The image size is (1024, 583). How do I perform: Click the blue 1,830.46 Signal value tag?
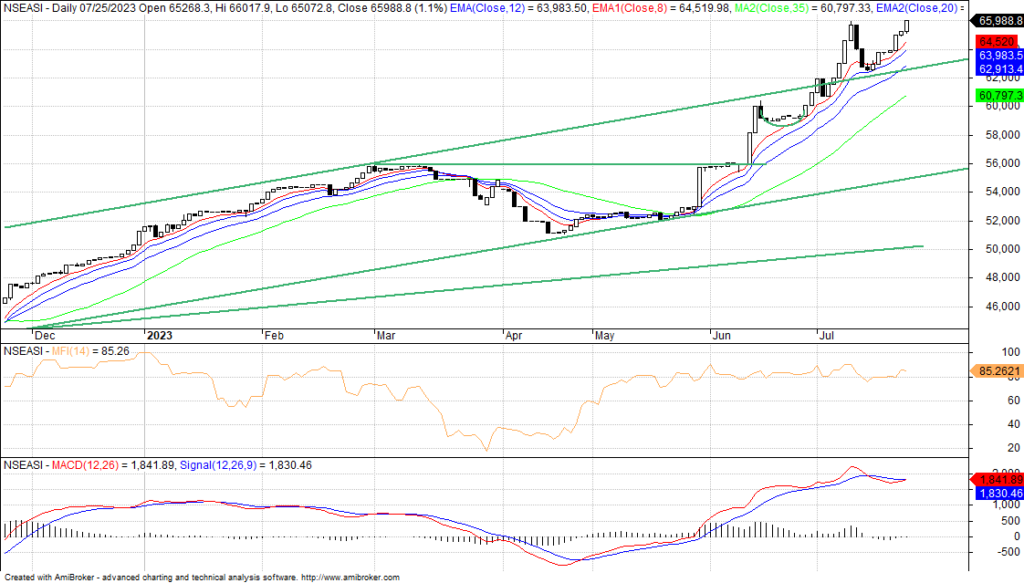(x=997, y=493)
